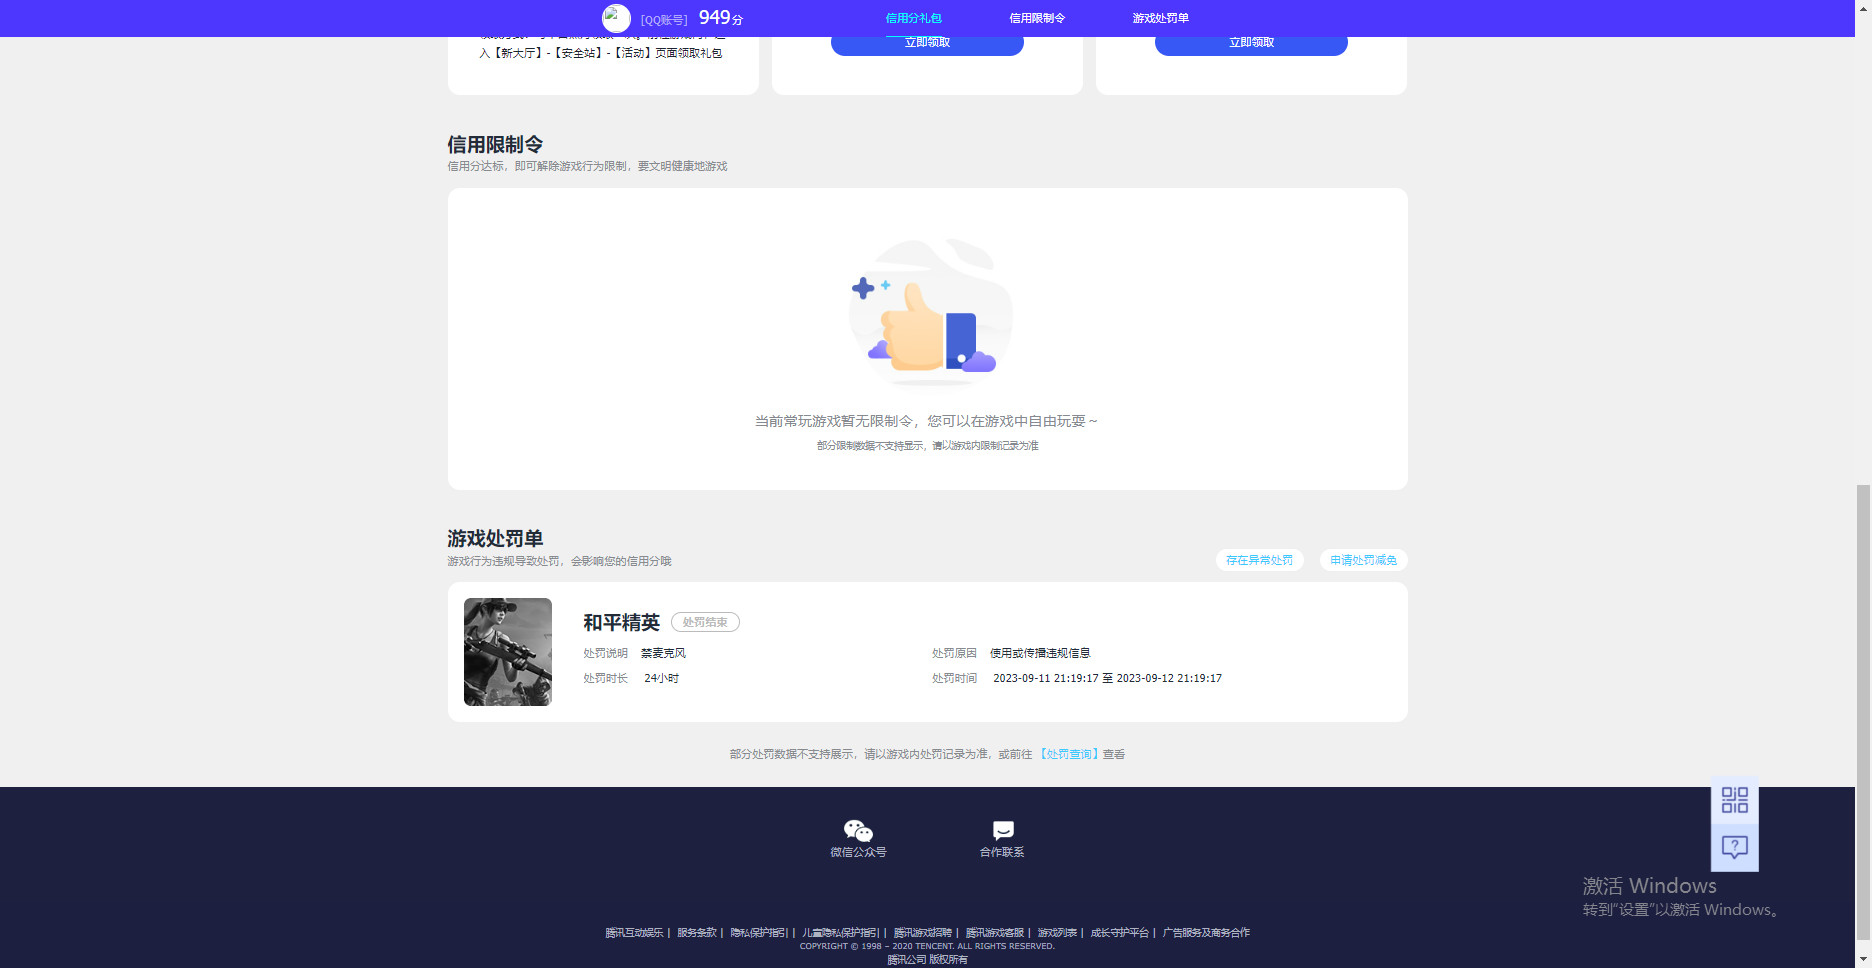Viewport: 1872px width, 968px height.
Task: Switch to the 游戏处罚单 tab
Action: tap(1160, 18)
